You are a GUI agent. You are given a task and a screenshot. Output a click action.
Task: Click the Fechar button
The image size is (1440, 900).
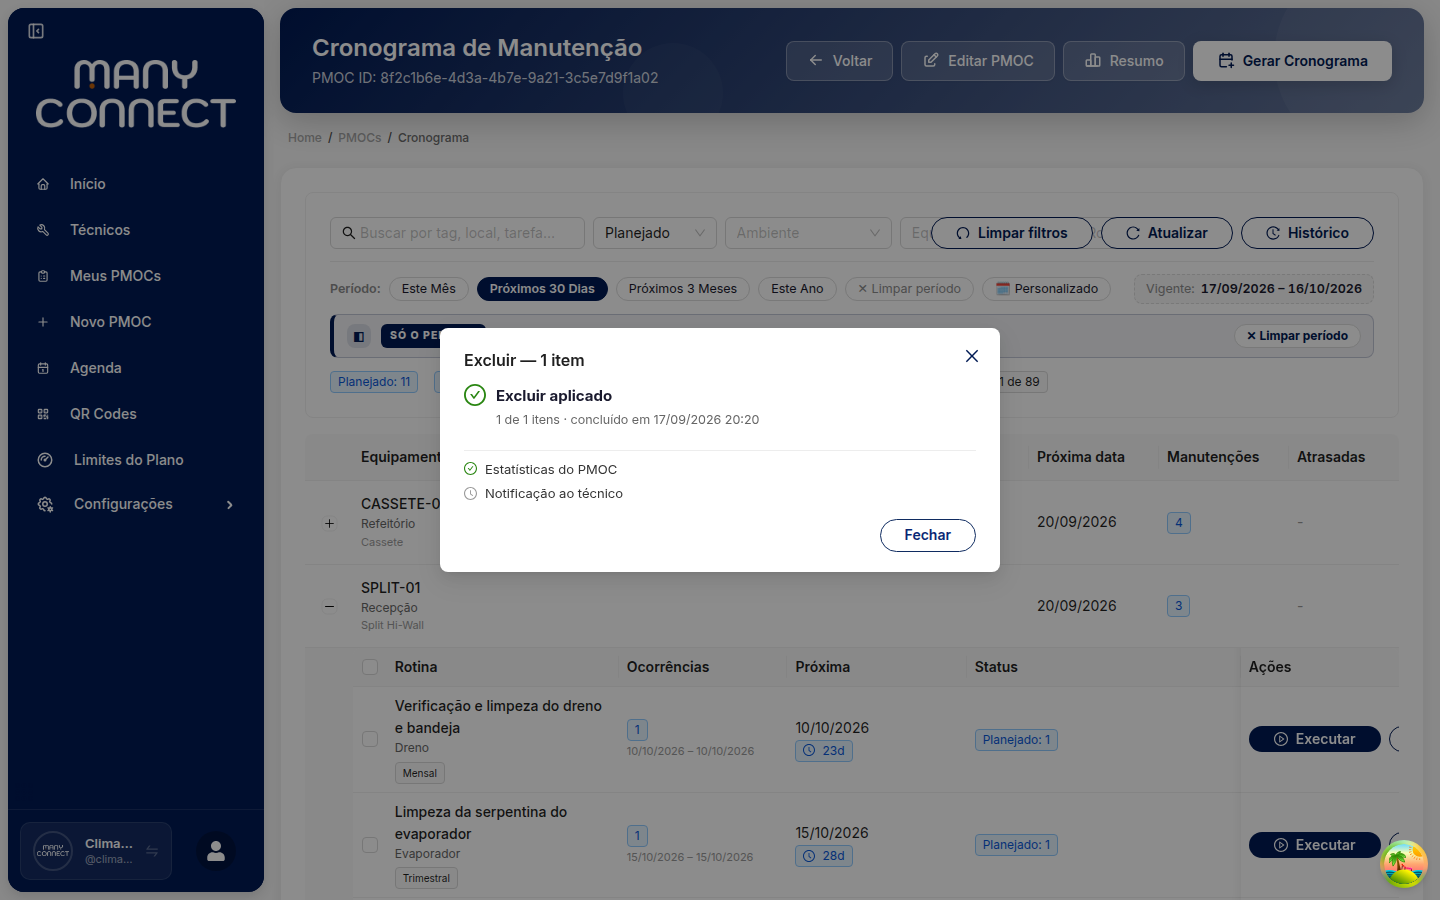(x=928, y=535)
